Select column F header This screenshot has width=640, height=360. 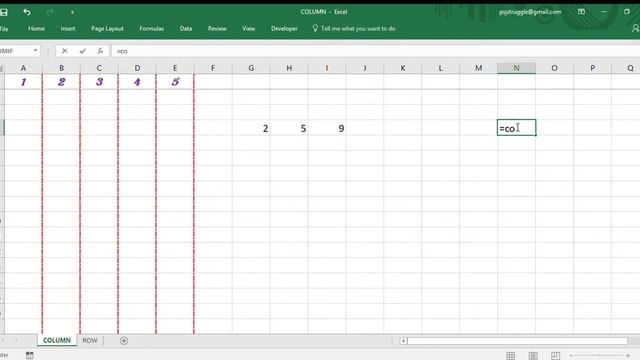point(213,68)
